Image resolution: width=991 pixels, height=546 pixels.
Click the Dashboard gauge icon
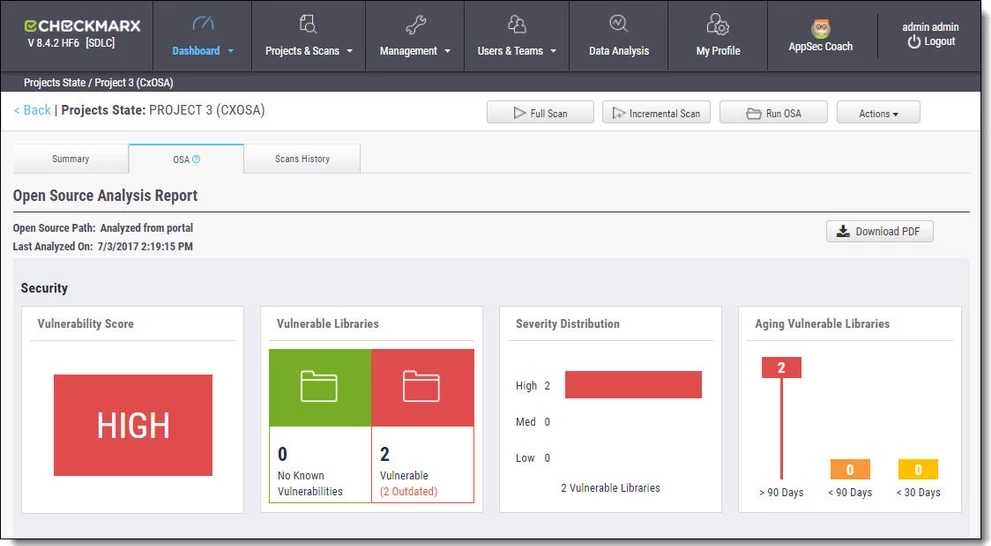(203, 24)
